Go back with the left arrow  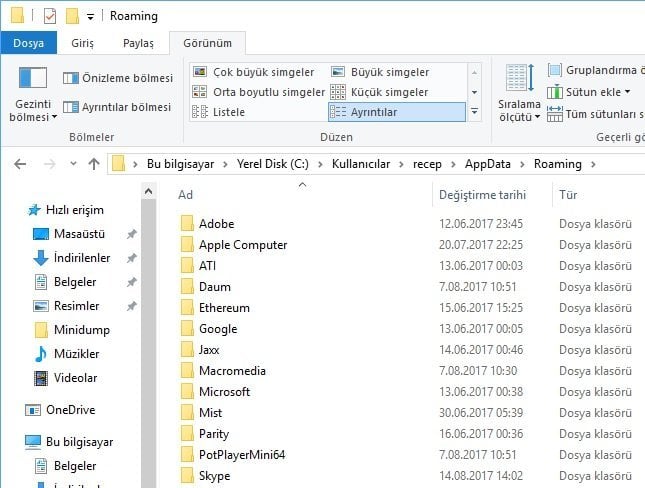[x=20, y=164]
